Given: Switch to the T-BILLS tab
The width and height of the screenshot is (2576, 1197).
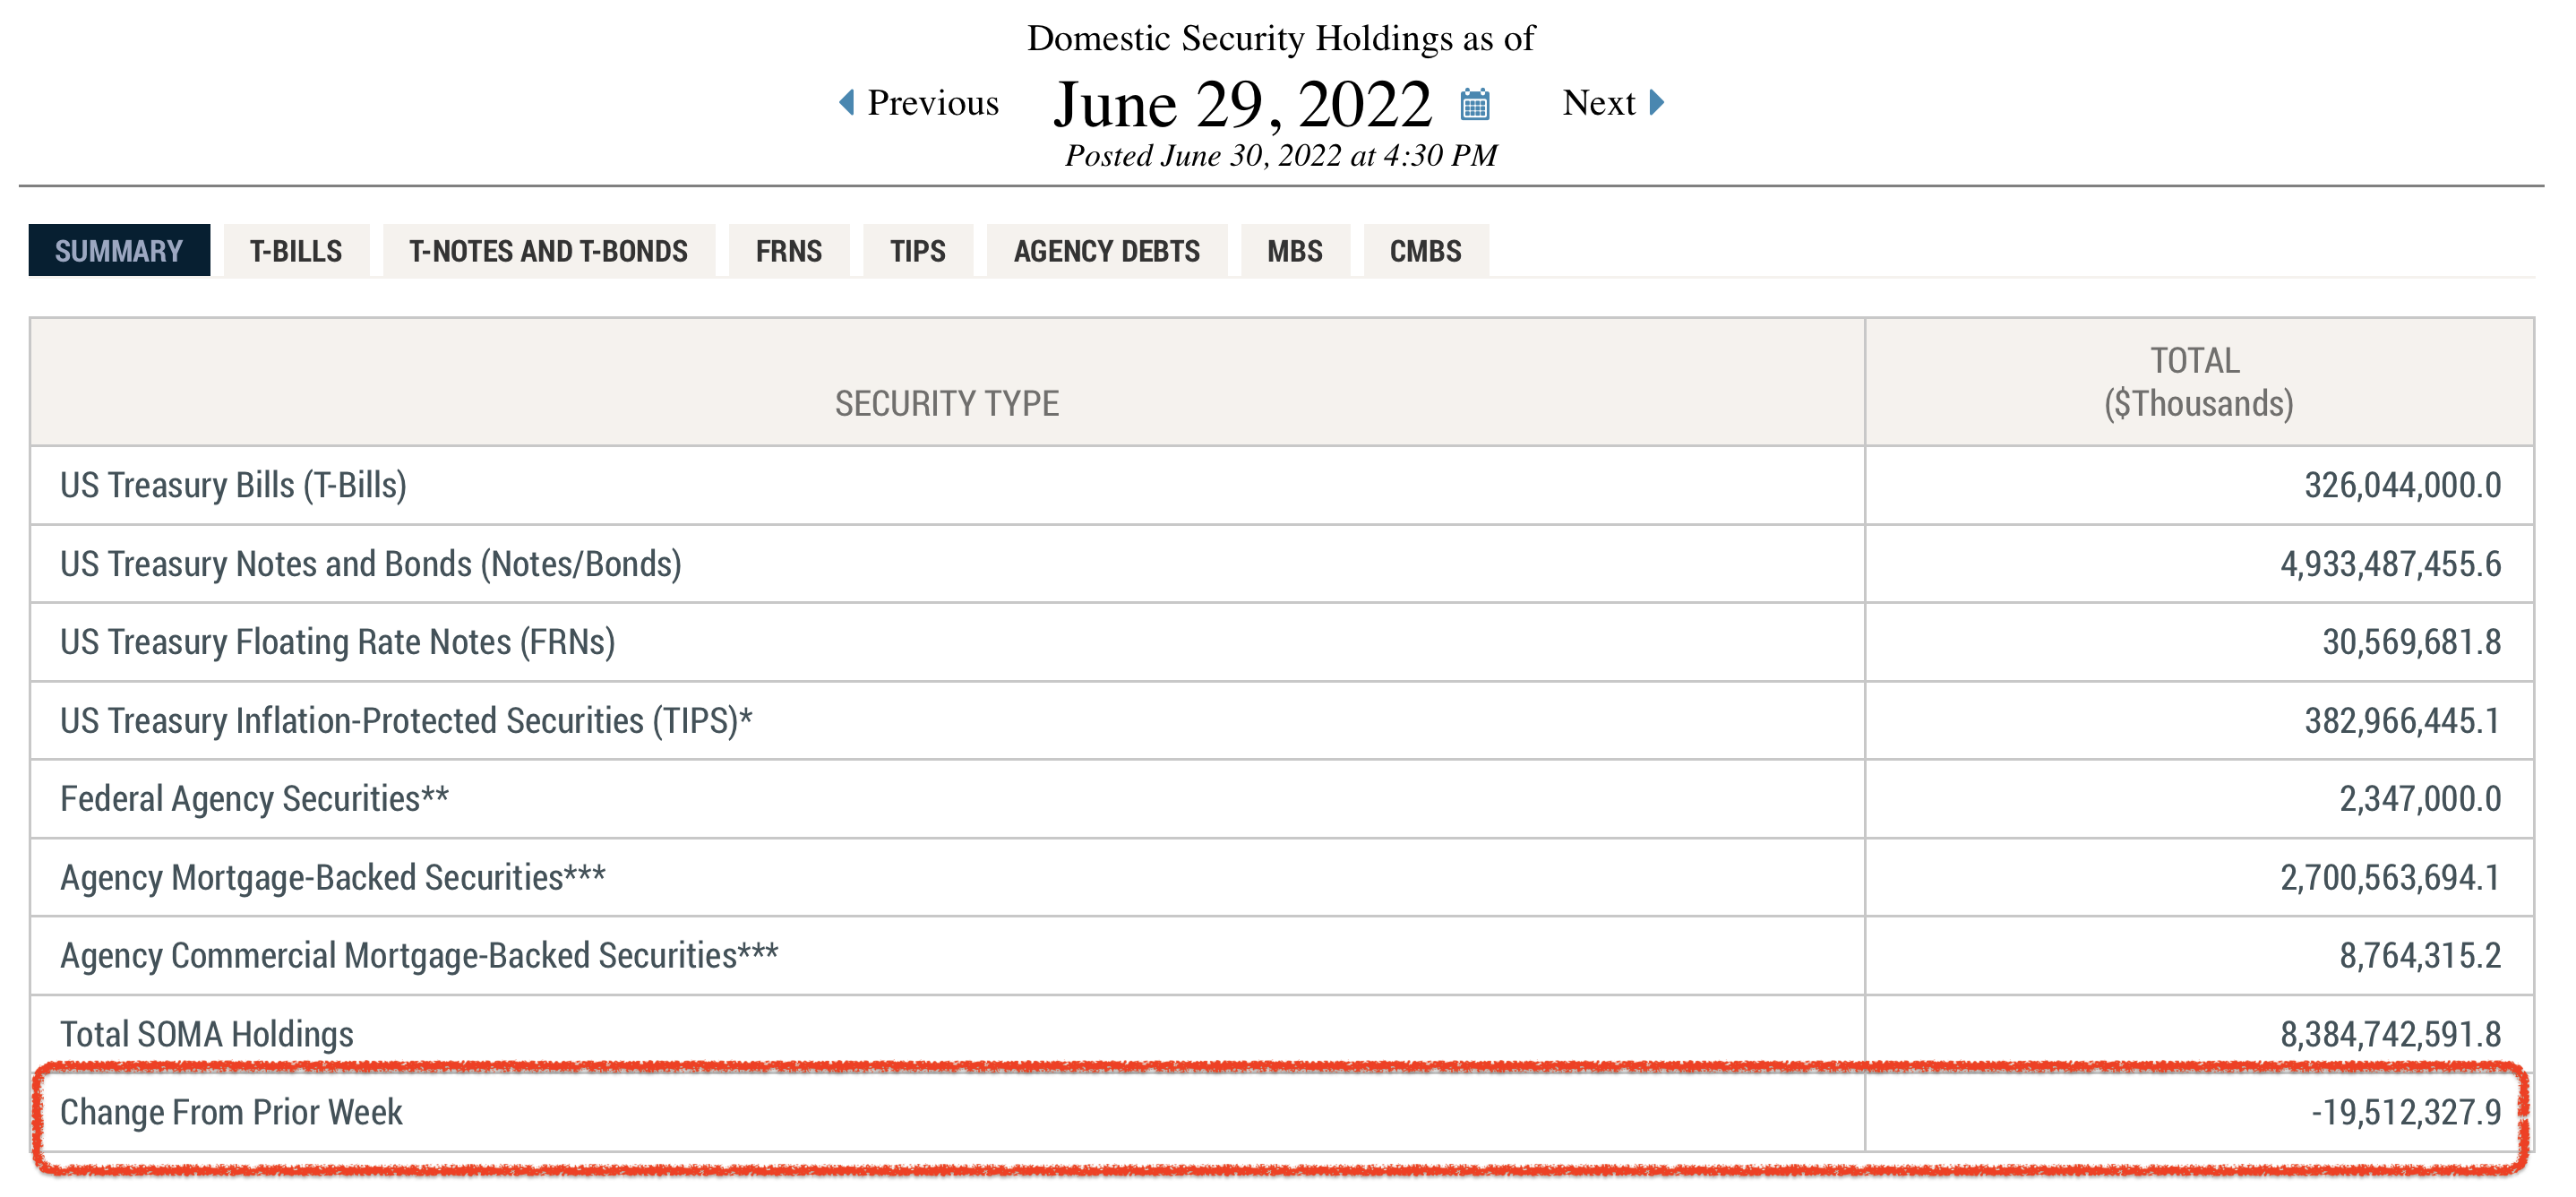Looking at the screenshot, I should [x=296, y=251].
